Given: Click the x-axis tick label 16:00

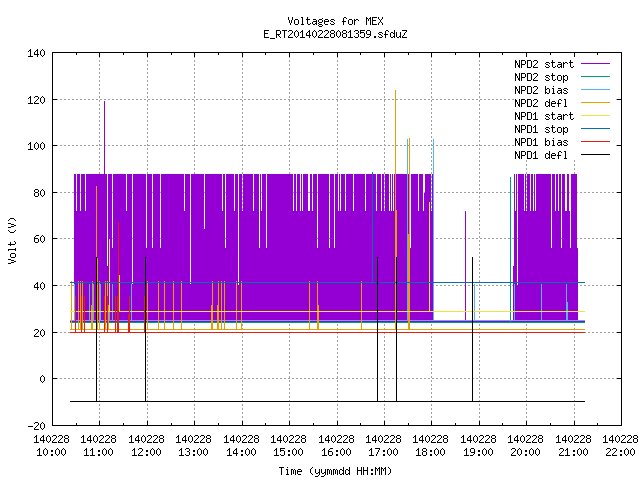Looking at the screenshot, I should [336, 452].
